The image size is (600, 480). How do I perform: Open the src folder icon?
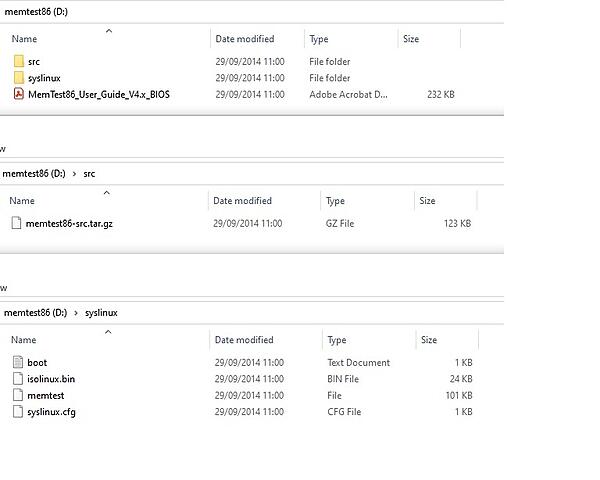18,61
